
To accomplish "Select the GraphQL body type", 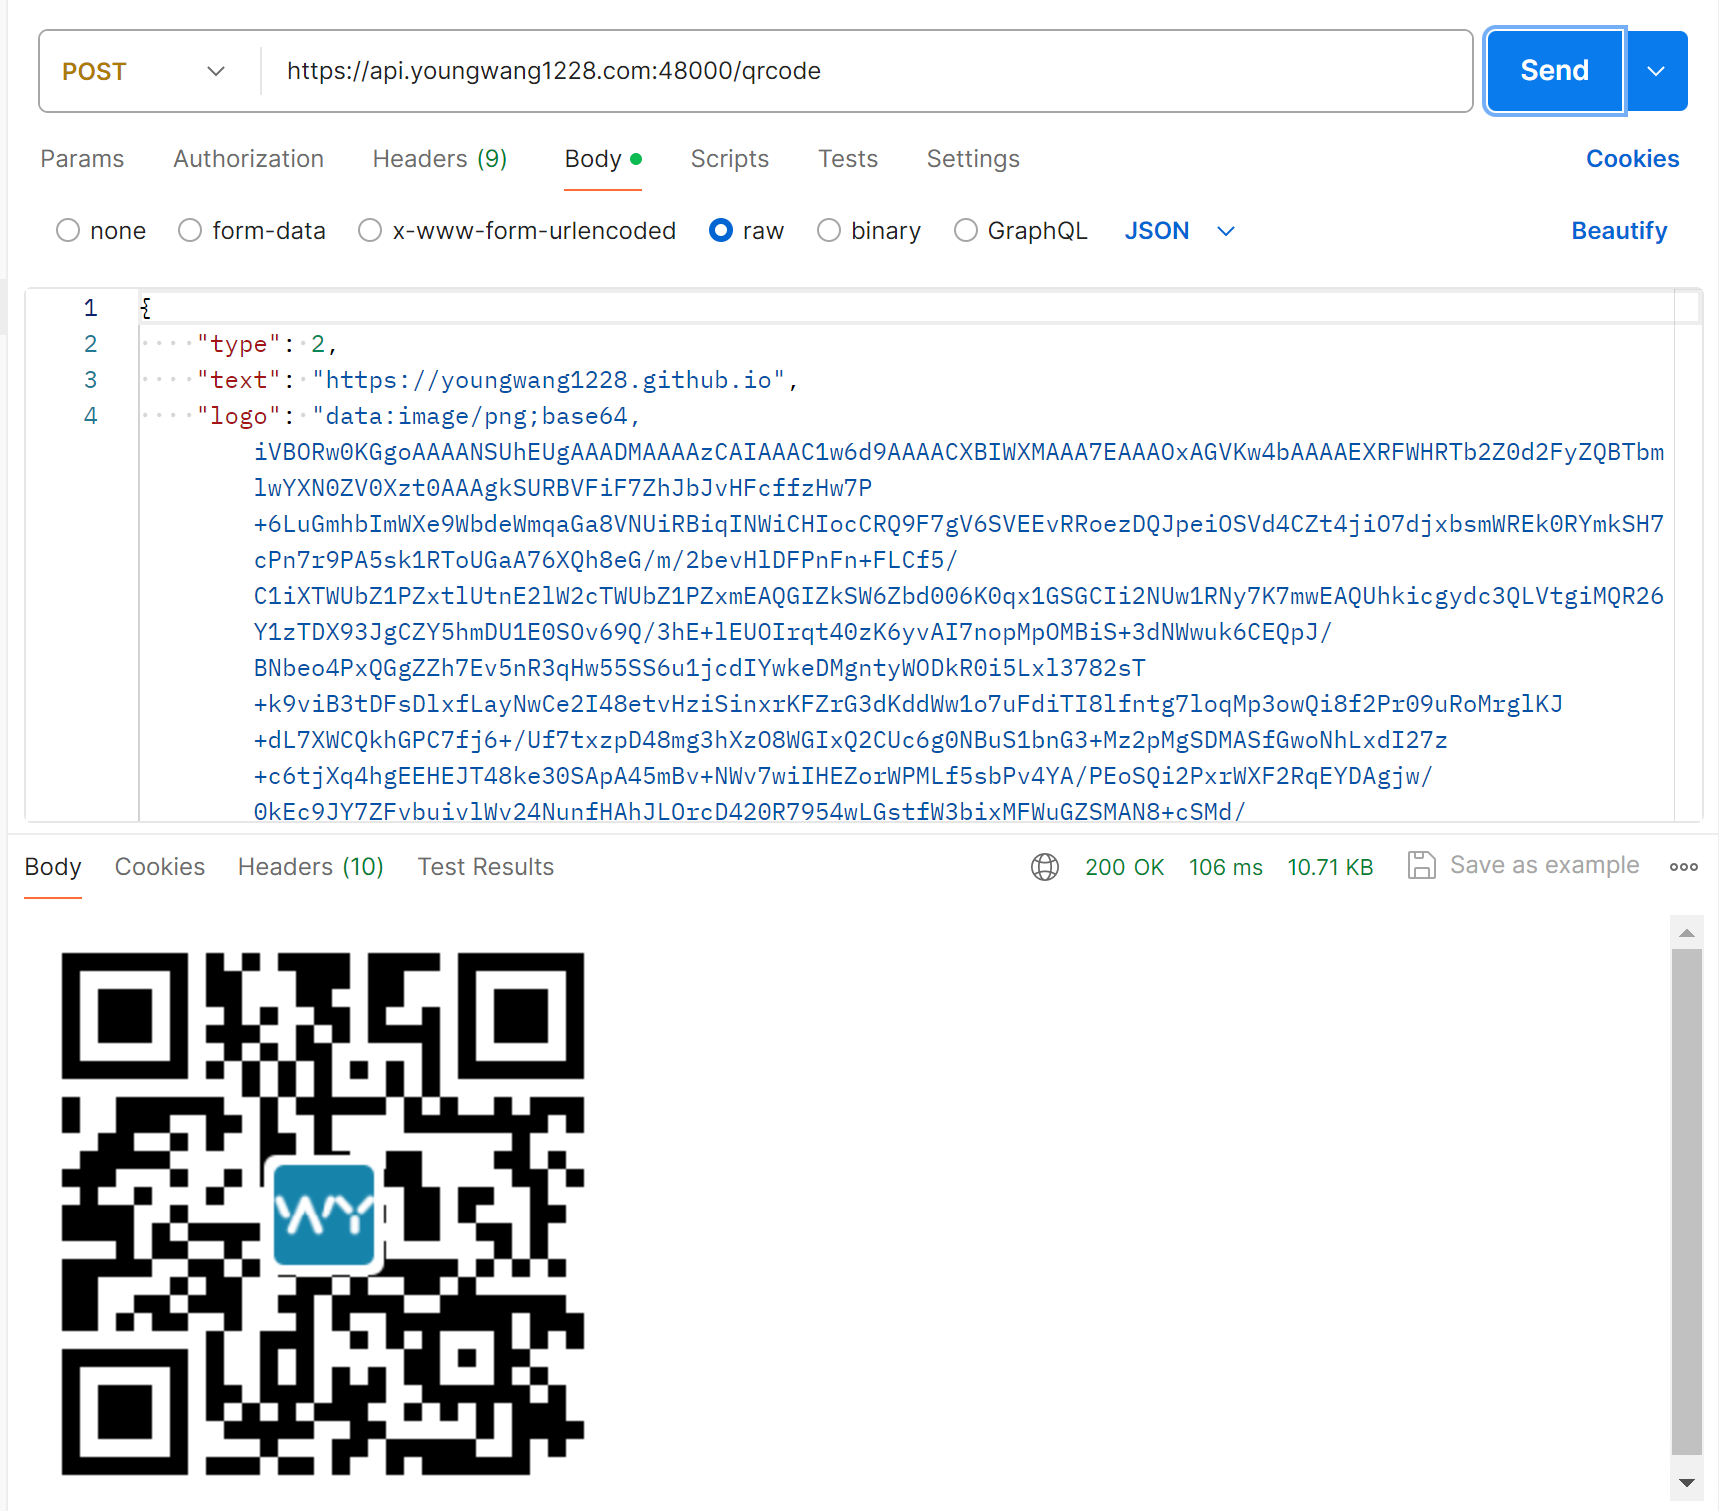I will [x=965, y=231].
